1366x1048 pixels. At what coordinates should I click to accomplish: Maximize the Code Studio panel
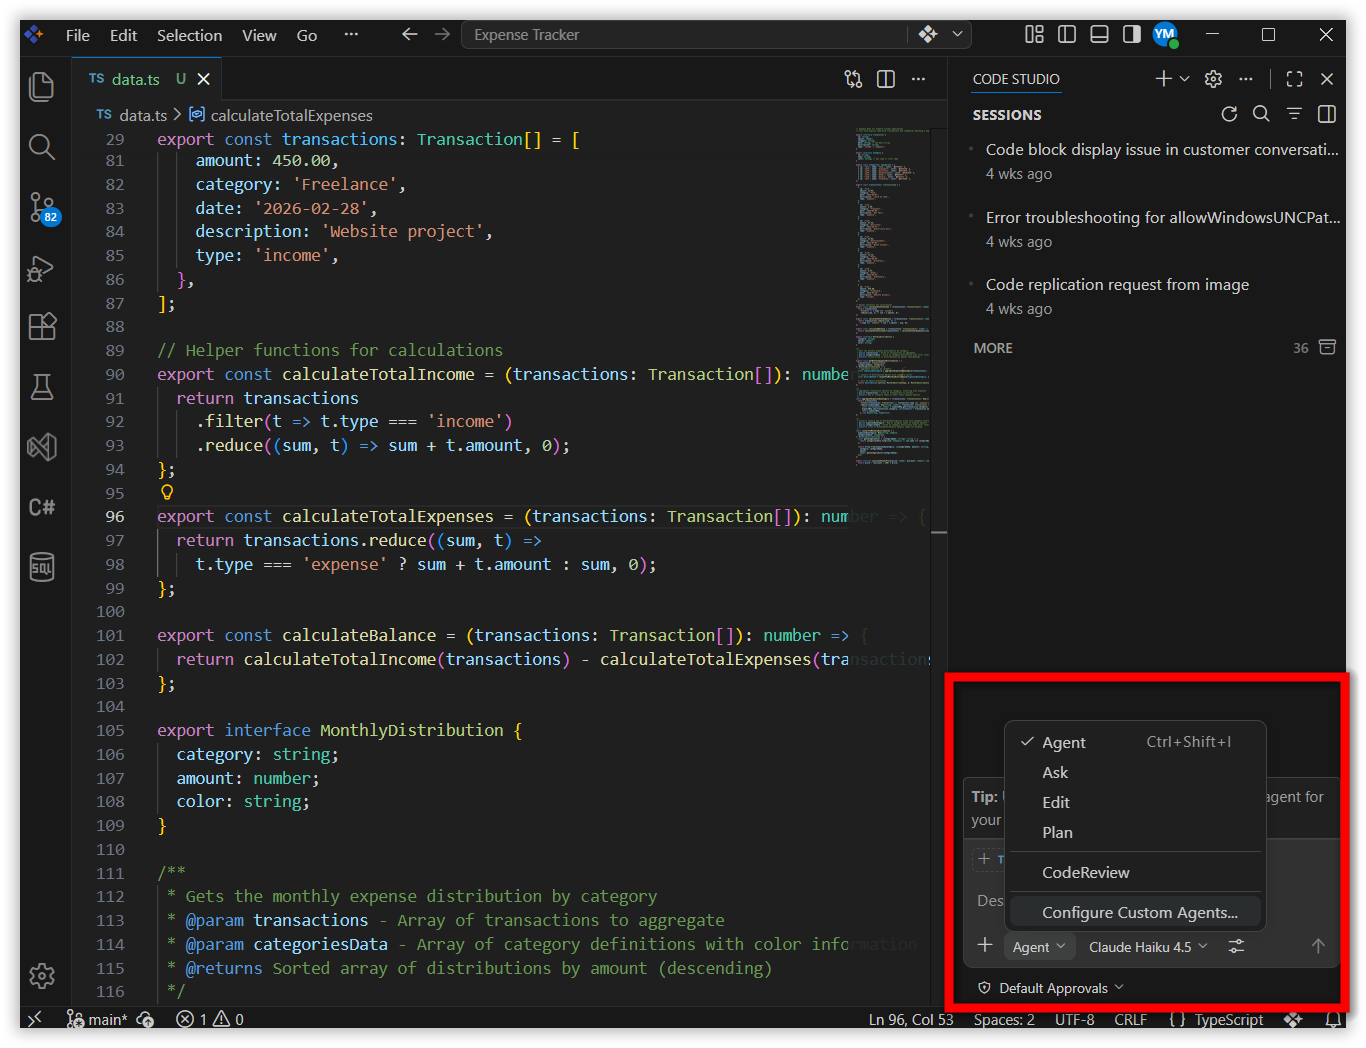pyautogui.click(x=1294, y=79)
